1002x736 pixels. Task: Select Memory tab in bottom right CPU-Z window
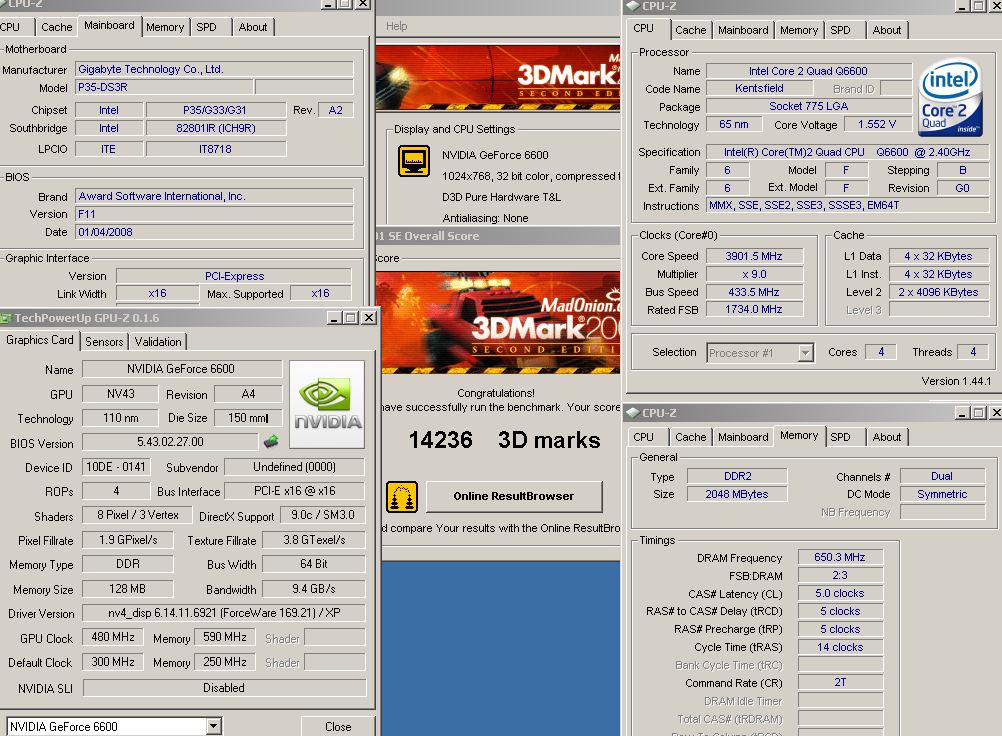click(x=799, y=435)
